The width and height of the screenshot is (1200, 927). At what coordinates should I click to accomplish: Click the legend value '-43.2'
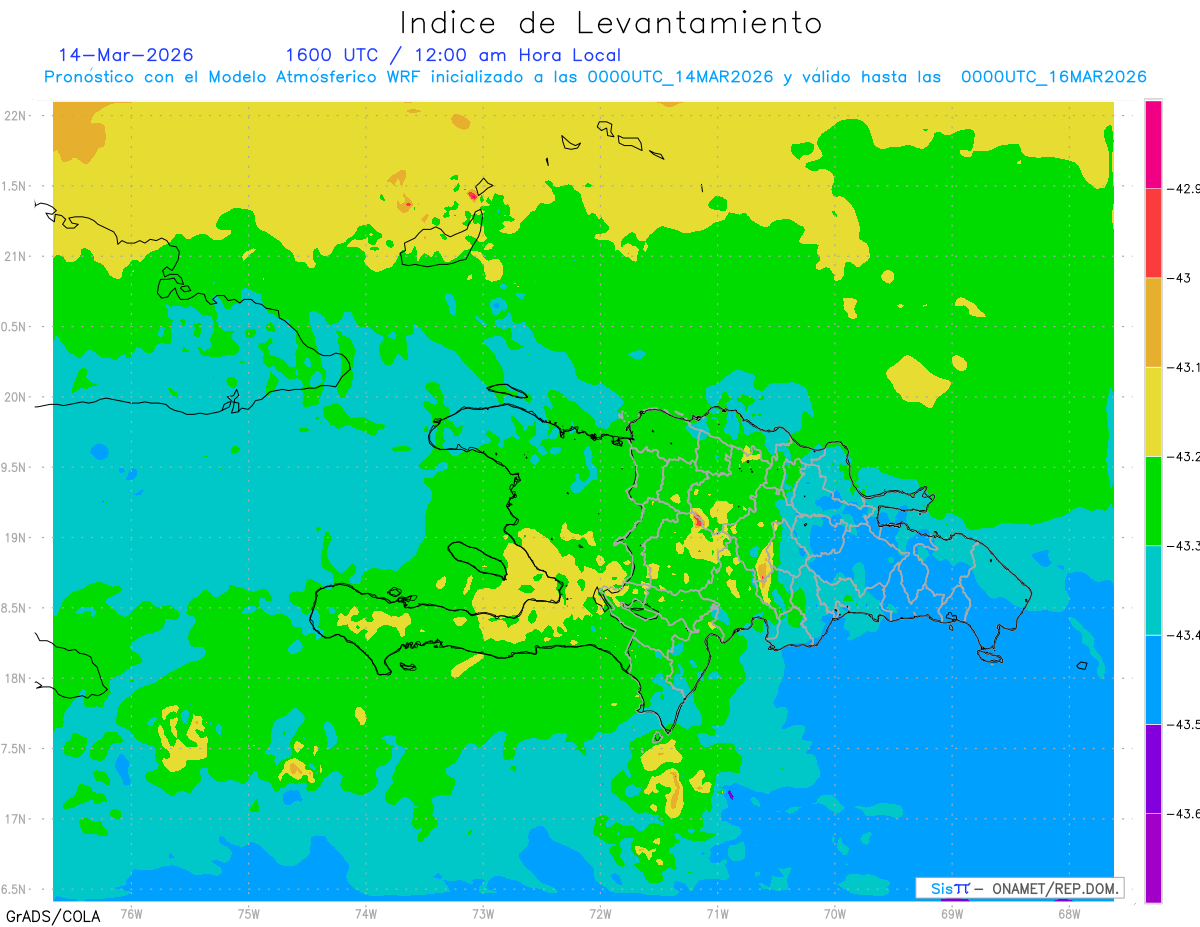(x=1183, y=456)
